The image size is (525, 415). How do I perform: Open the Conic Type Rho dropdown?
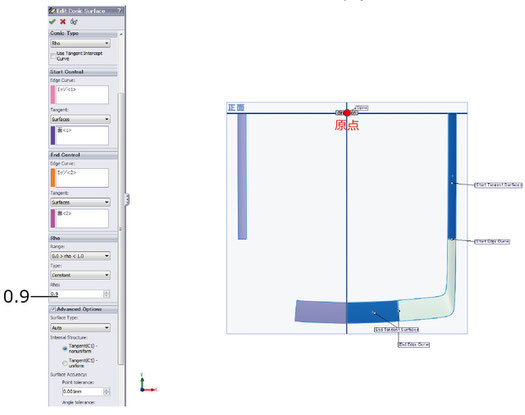(x=80, y=43)
